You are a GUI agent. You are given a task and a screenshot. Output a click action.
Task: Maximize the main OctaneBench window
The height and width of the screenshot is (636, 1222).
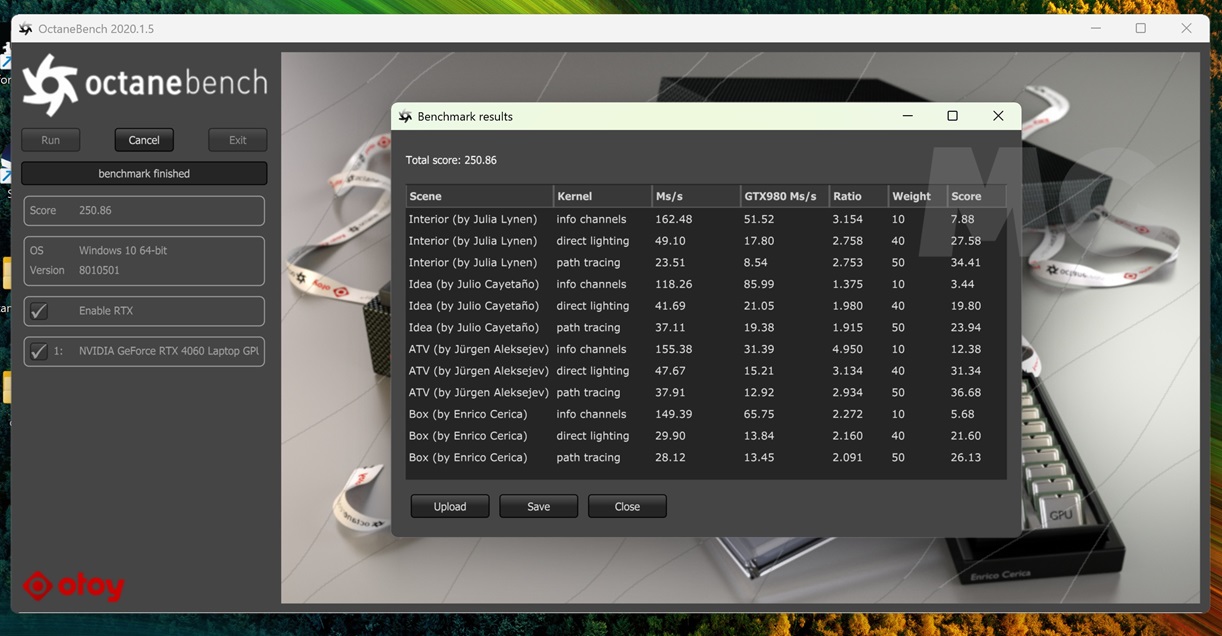tap(1140, 29)
